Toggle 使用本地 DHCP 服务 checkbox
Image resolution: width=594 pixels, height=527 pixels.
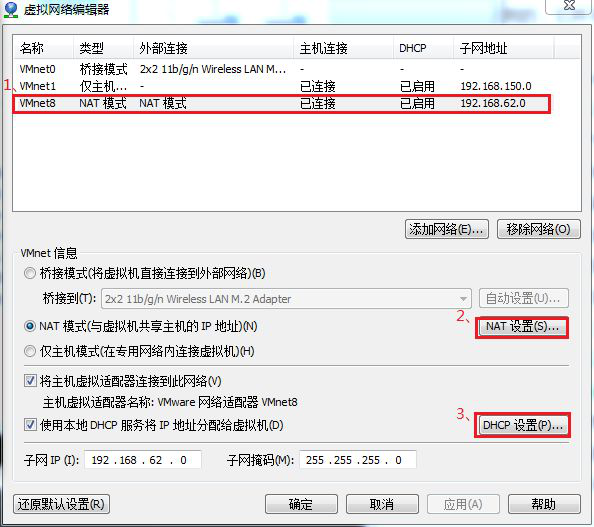(x=30, y=424)
